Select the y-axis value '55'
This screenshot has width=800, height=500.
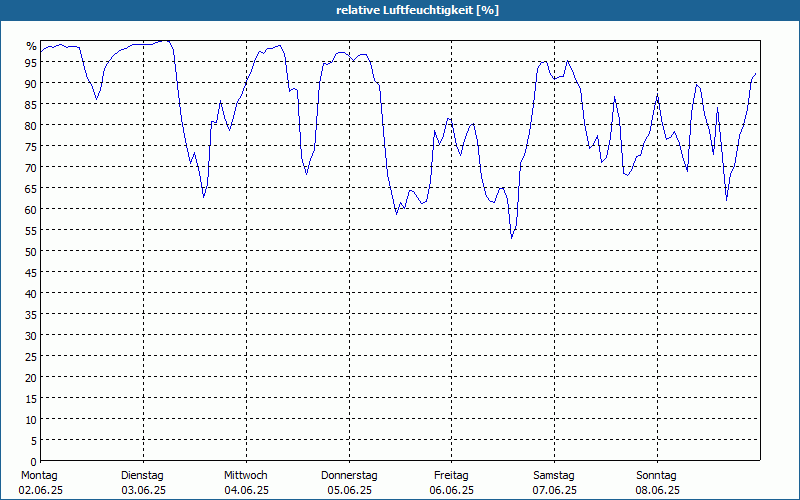[x=31, y=231]
